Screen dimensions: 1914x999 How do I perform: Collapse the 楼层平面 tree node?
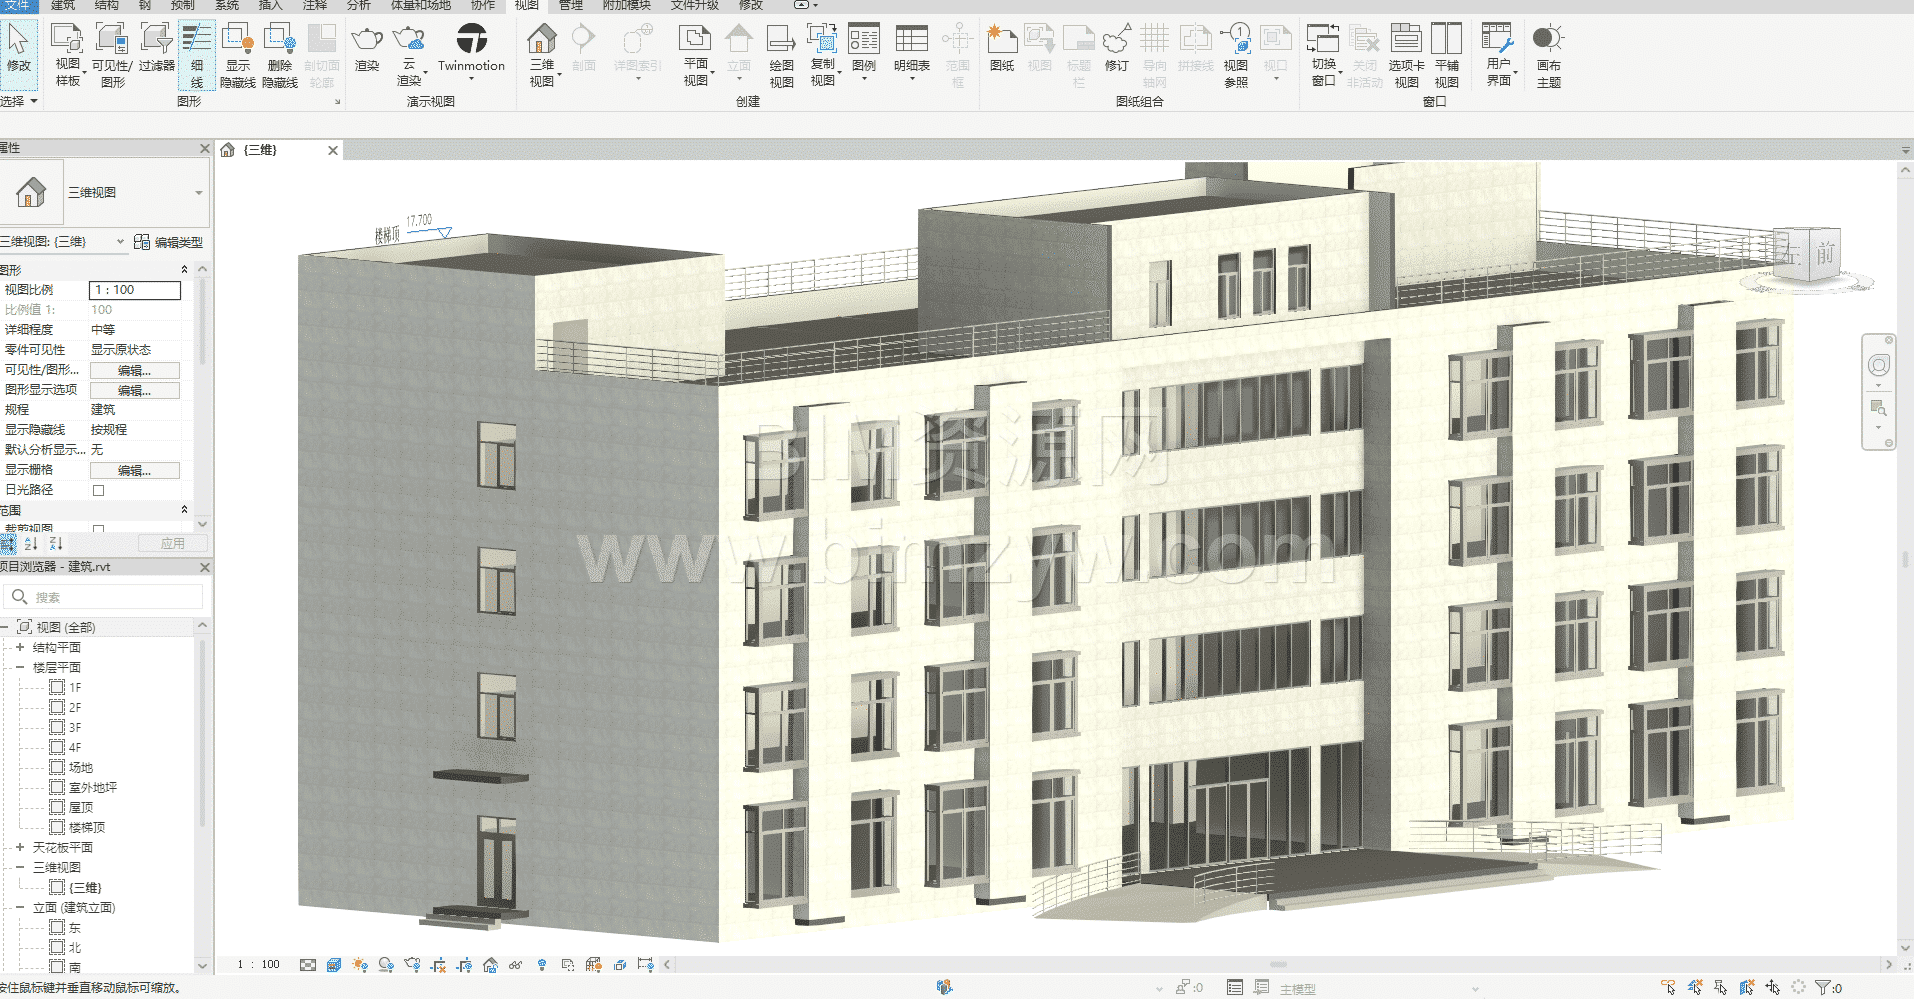click(x=20, y=667)
